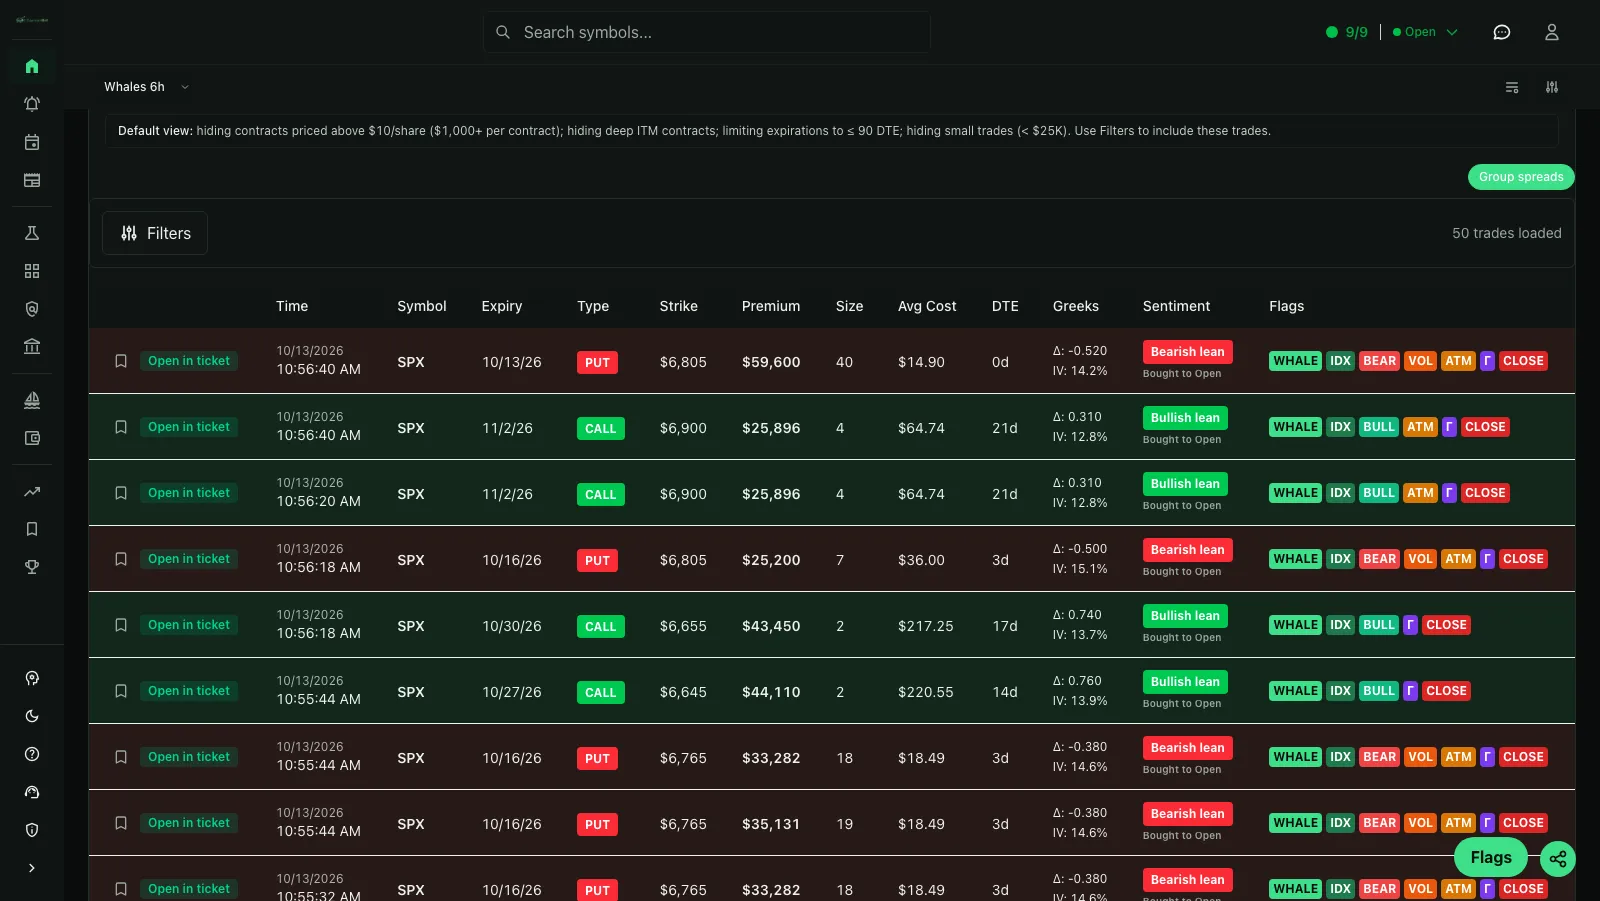This screenshot has width=1600, height=901.
Task: Open the list settings icon beside sliders
Action: tap(1512, 87)
